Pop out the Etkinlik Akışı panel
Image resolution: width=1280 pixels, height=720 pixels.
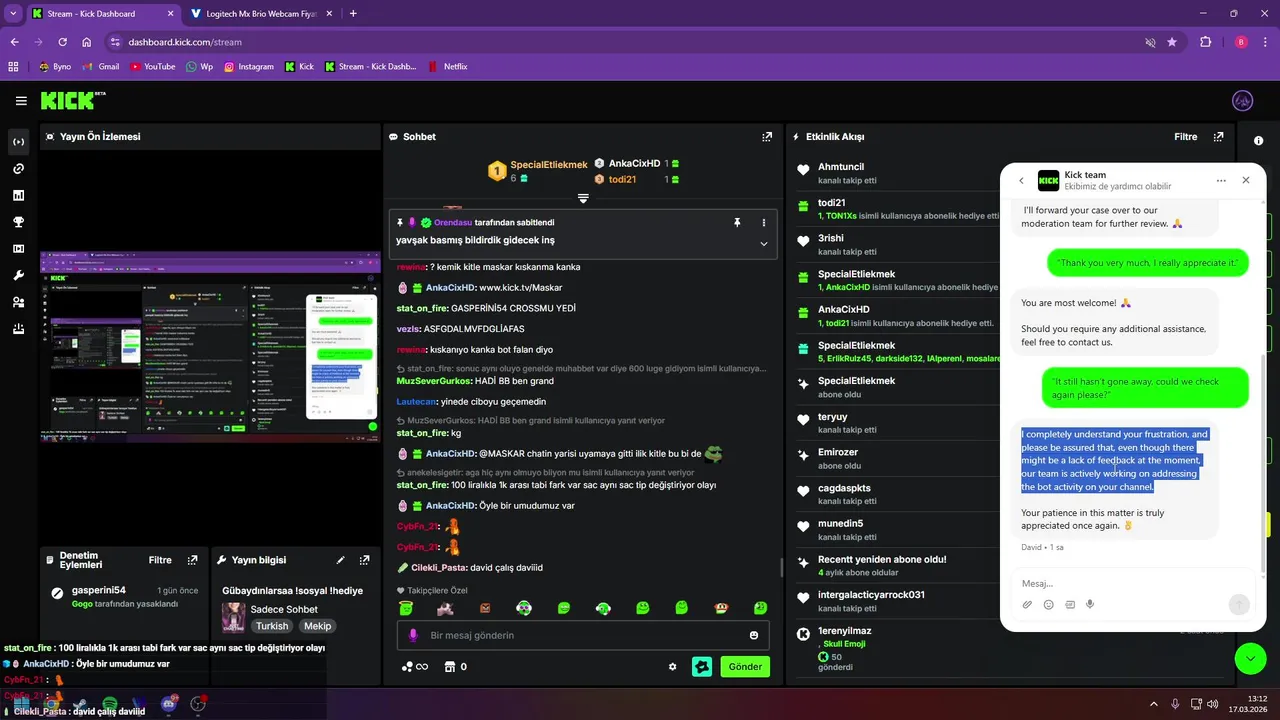pos(1218,137)
